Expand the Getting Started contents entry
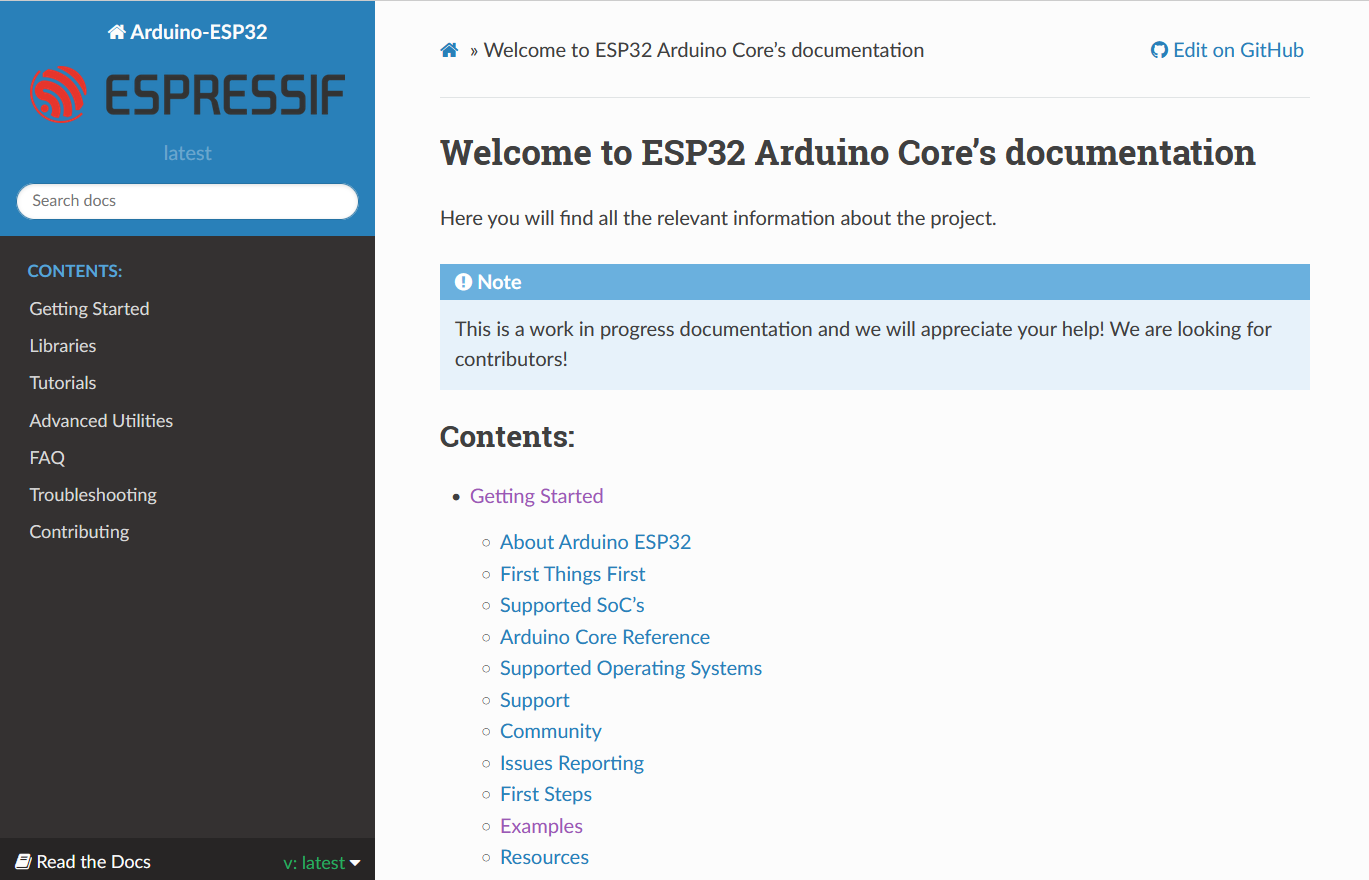 click(x=536, y=496)
